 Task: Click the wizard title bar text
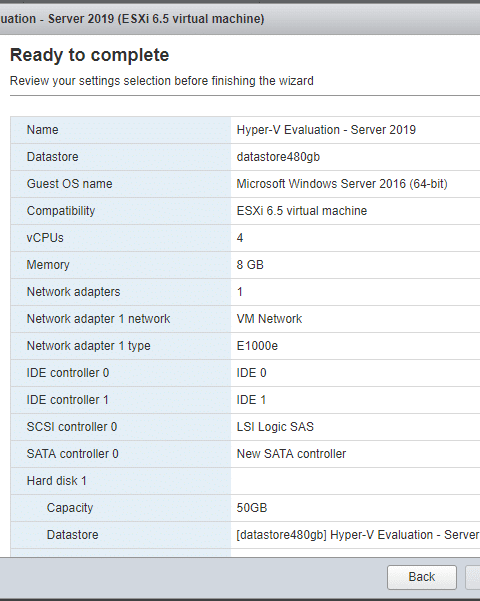(132, 19)
